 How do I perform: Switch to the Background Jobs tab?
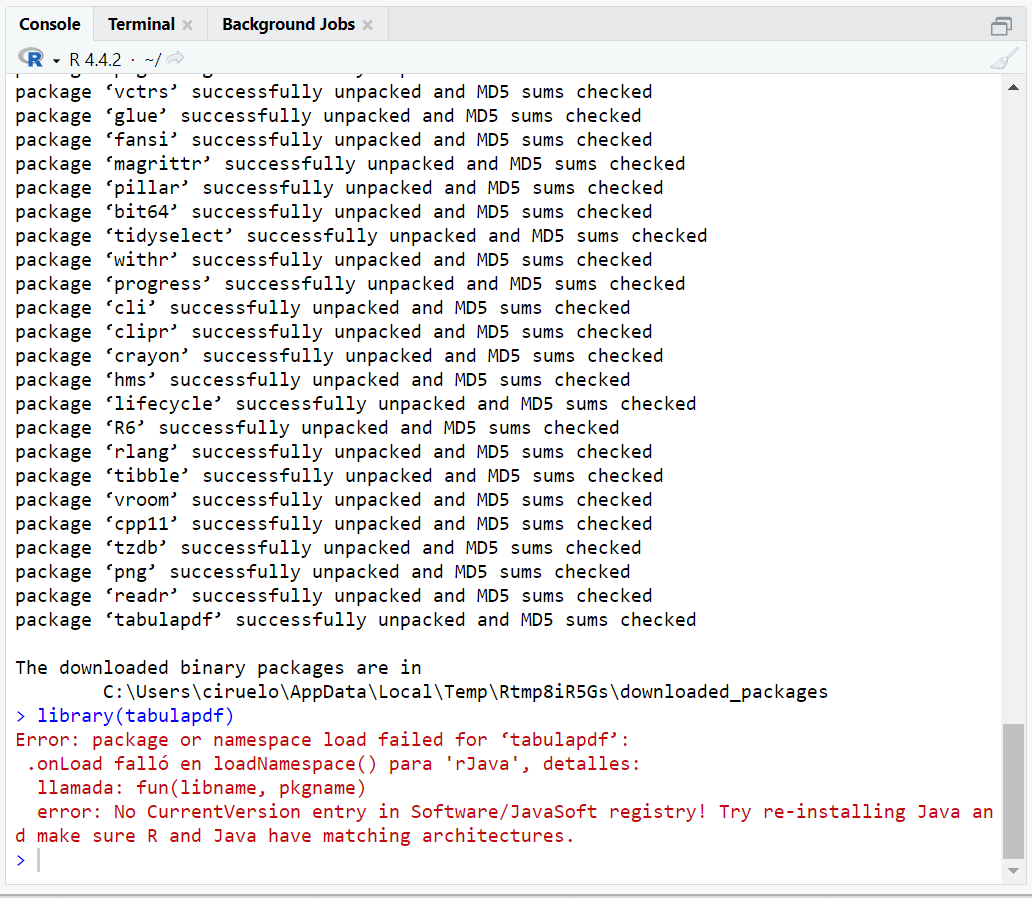point(288,25)
